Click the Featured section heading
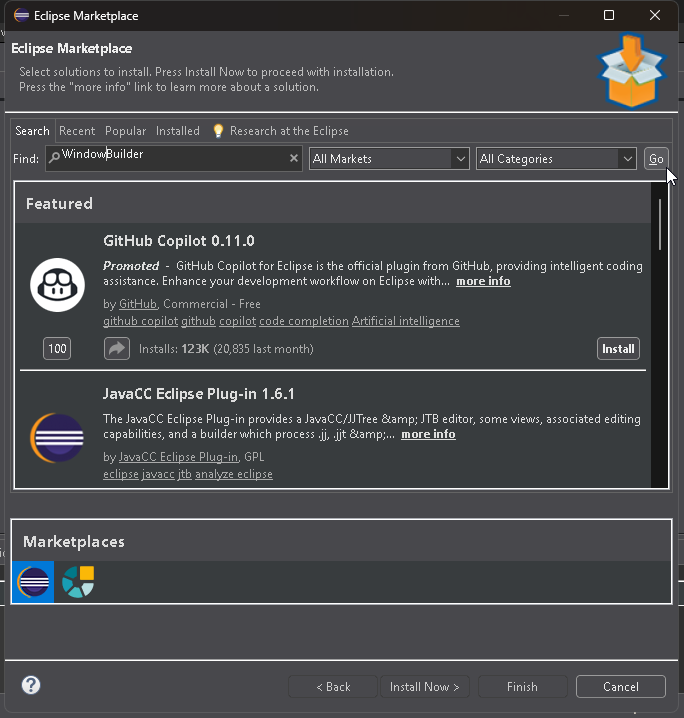Screen dimensions: 684x718 [x=60, y=204]
